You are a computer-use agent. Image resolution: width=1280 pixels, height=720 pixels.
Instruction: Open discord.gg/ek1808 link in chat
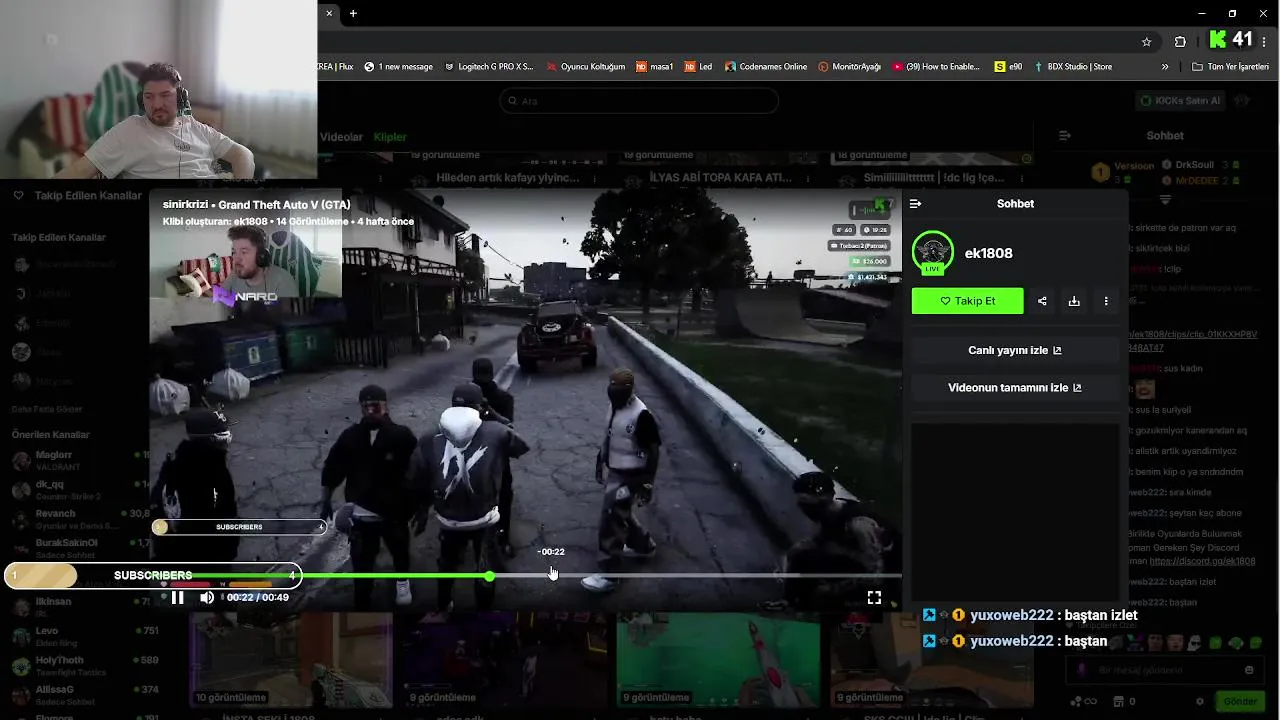point(1203,561)
